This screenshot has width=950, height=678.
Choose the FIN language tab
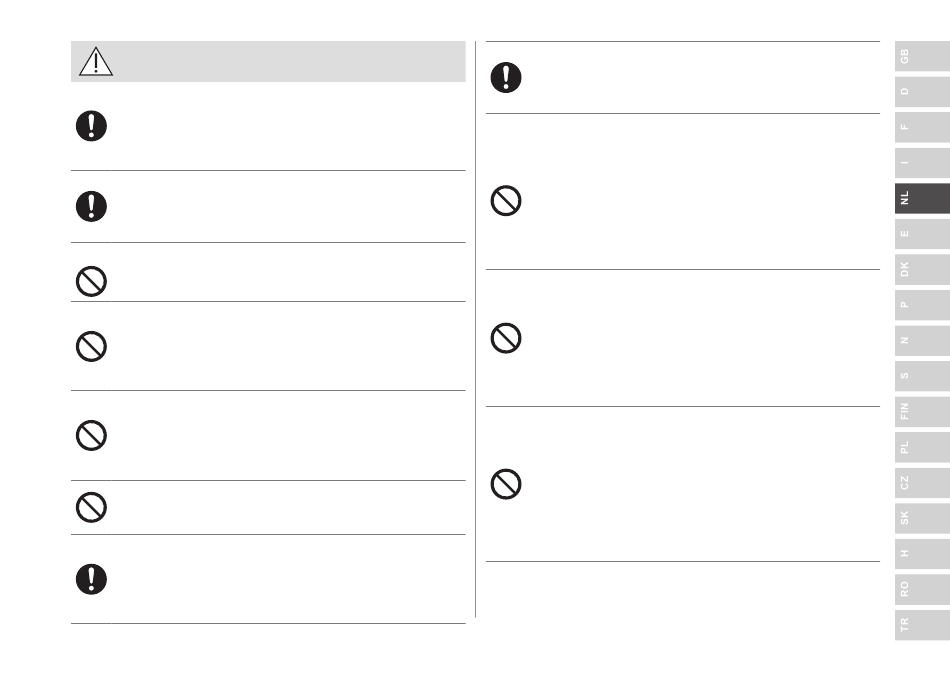(x=922, y=411)
